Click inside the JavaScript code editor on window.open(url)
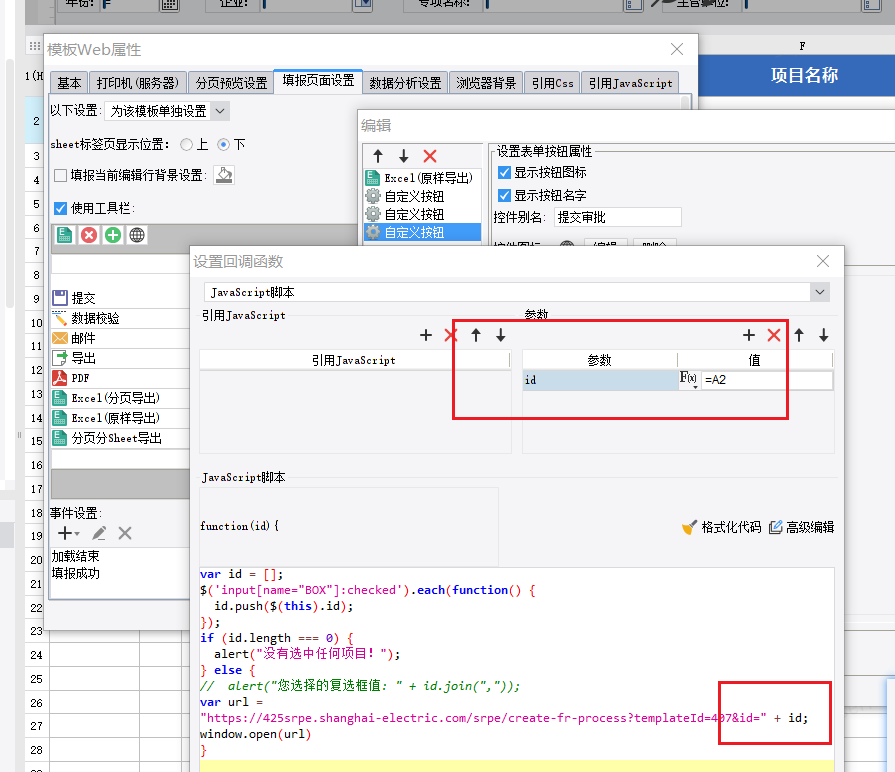895x772 pixels. click(256, 734)
